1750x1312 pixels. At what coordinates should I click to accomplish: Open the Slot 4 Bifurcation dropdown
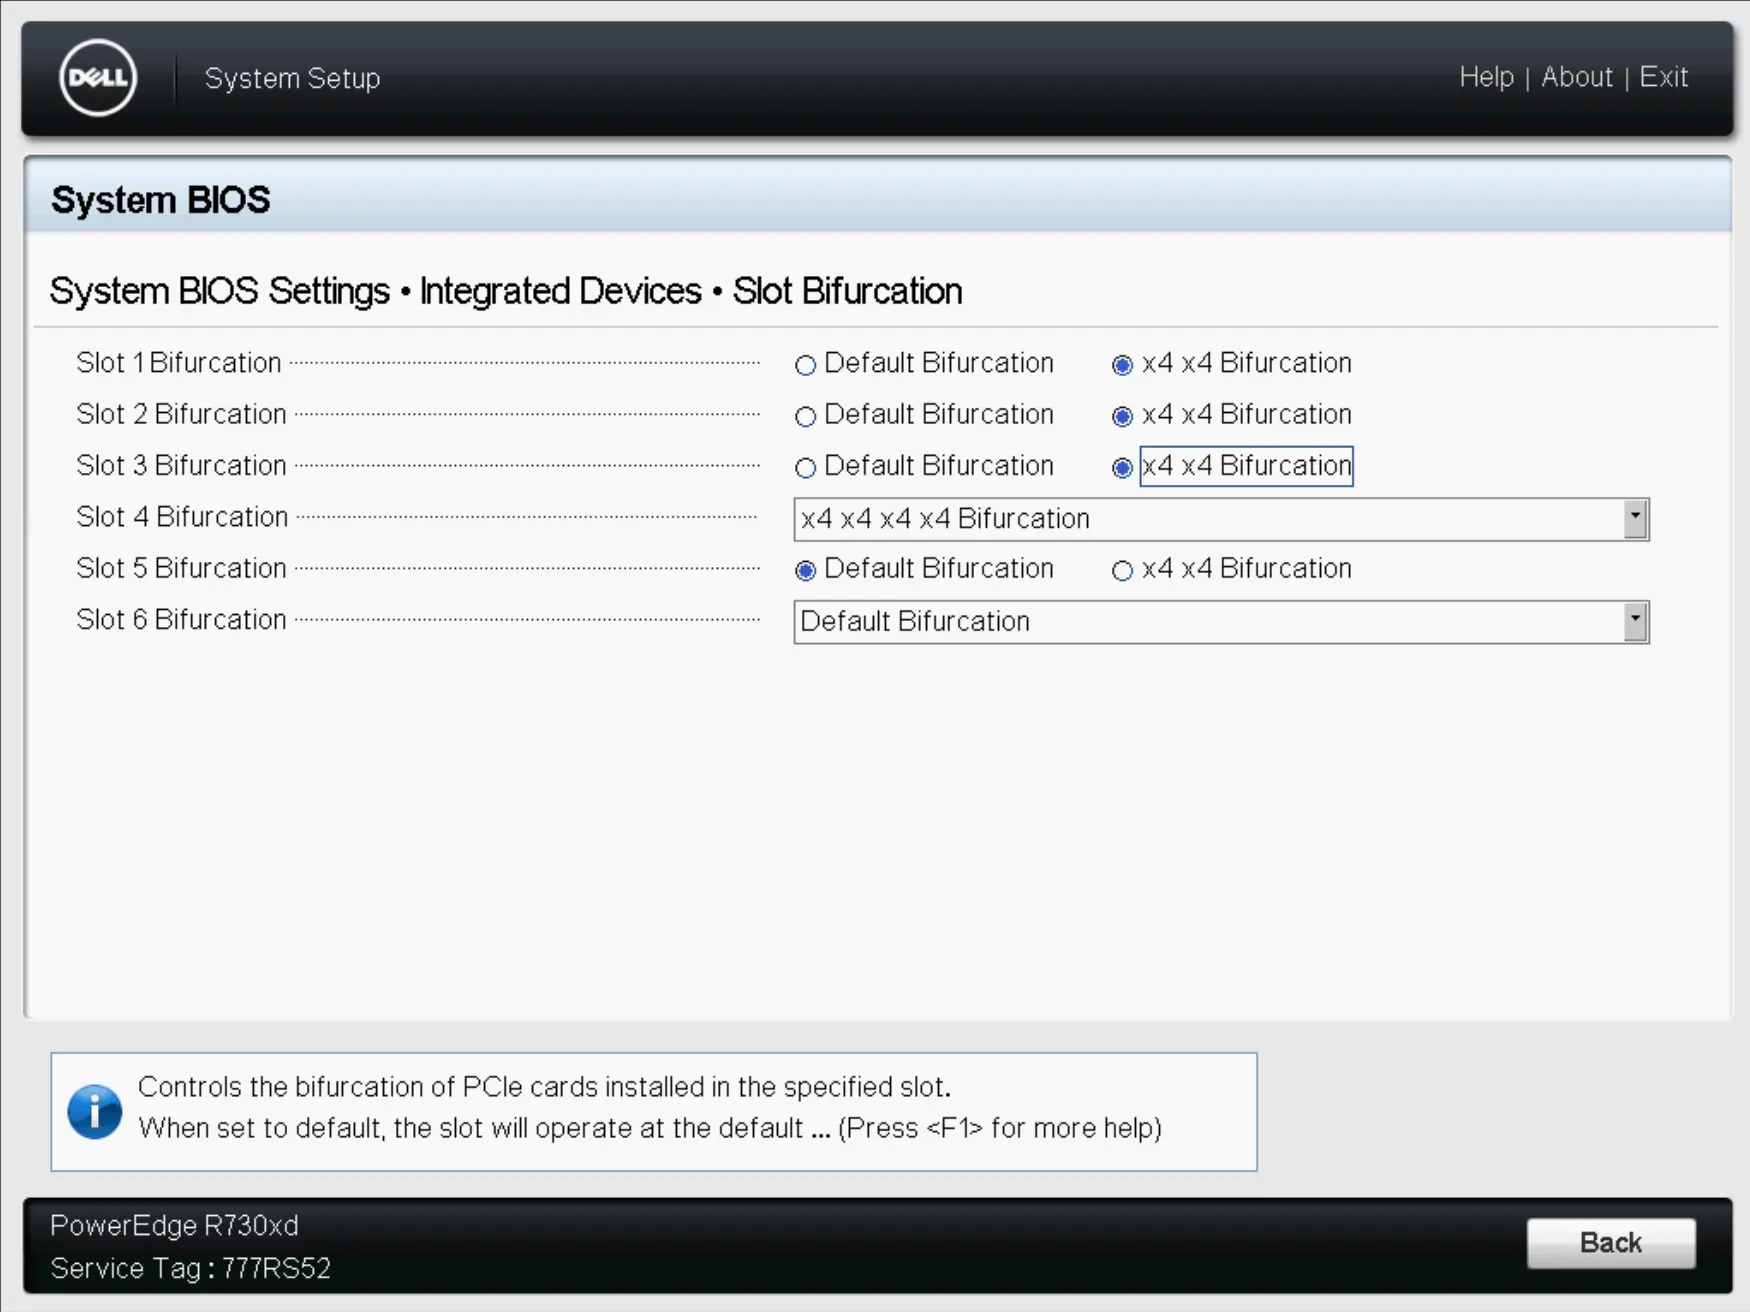pos(1208,519)
